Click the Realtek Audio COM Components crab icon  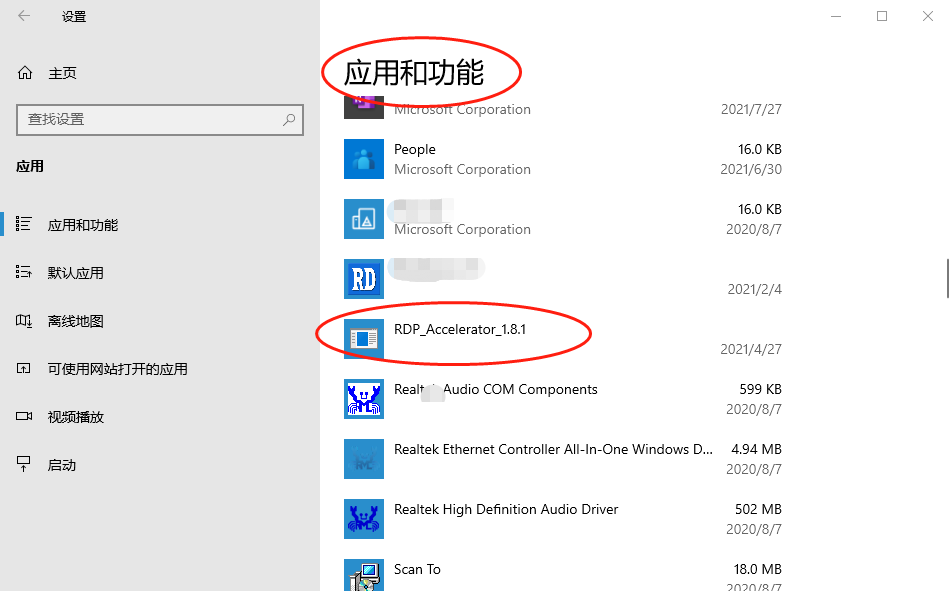click(x=364, y=399)
